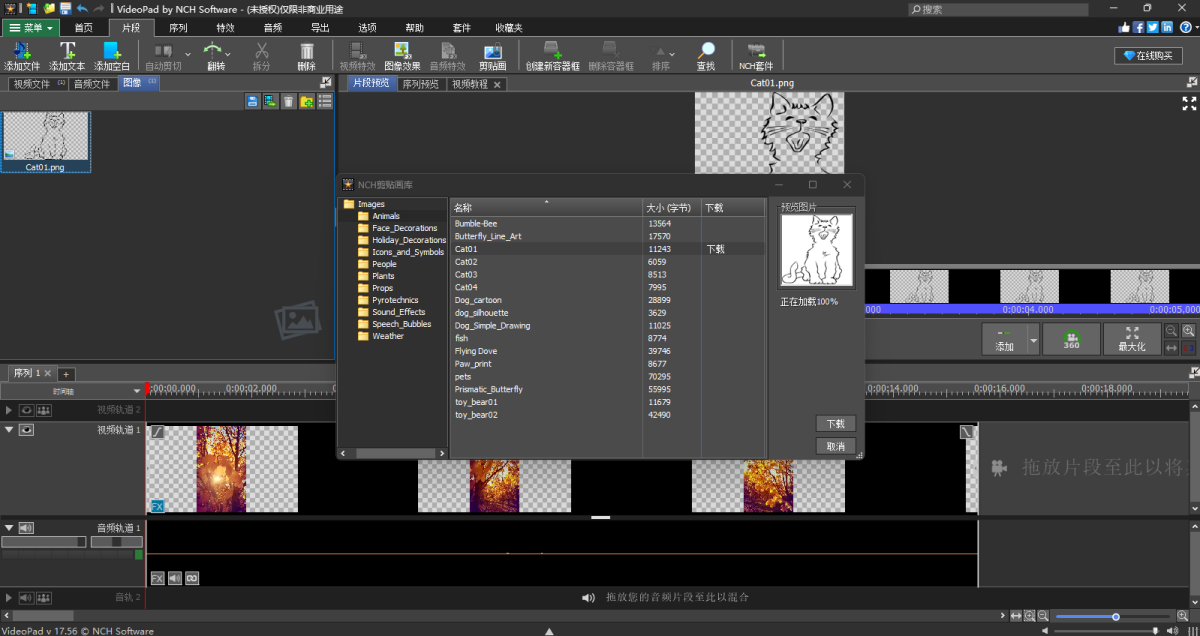Image resolution: width=1200 pixels, height=636 pixels.
Task: Click the blue FX badge on first clip
Action: tap(157, 506)
